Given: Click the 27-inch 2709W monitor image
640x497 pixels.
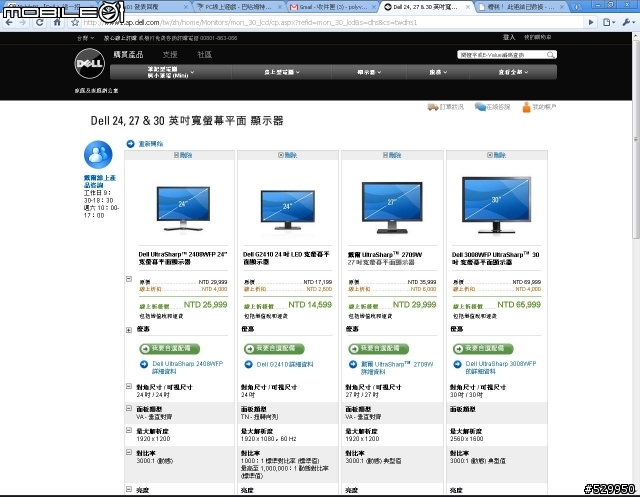Looking at the screenshot, I should pos(392,207).
